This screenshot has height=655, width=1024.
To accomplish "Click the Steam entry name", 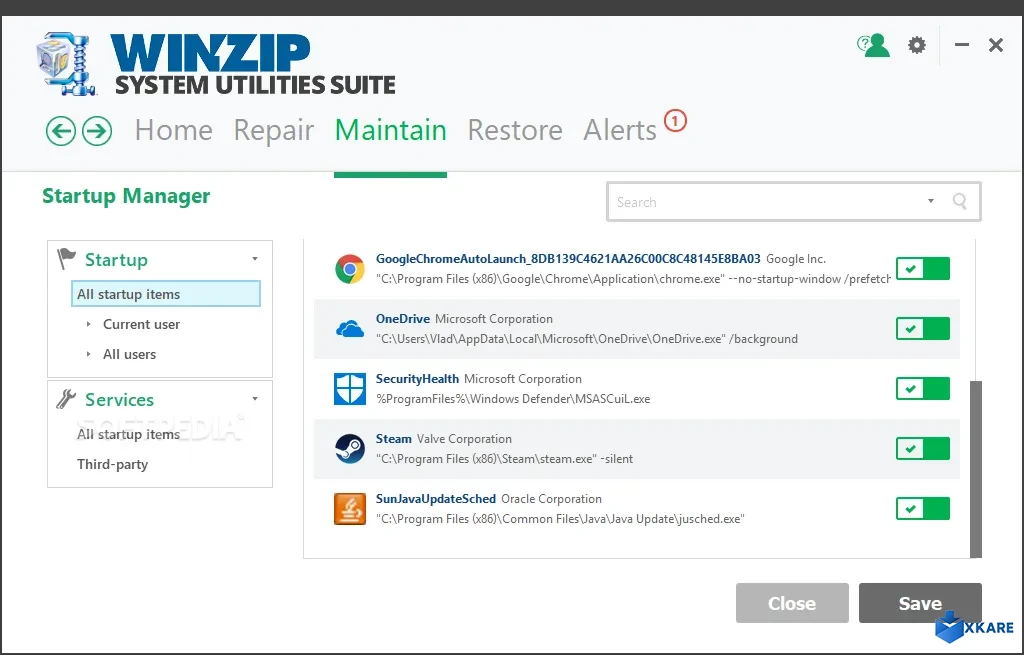I will (x=393, y=439).
